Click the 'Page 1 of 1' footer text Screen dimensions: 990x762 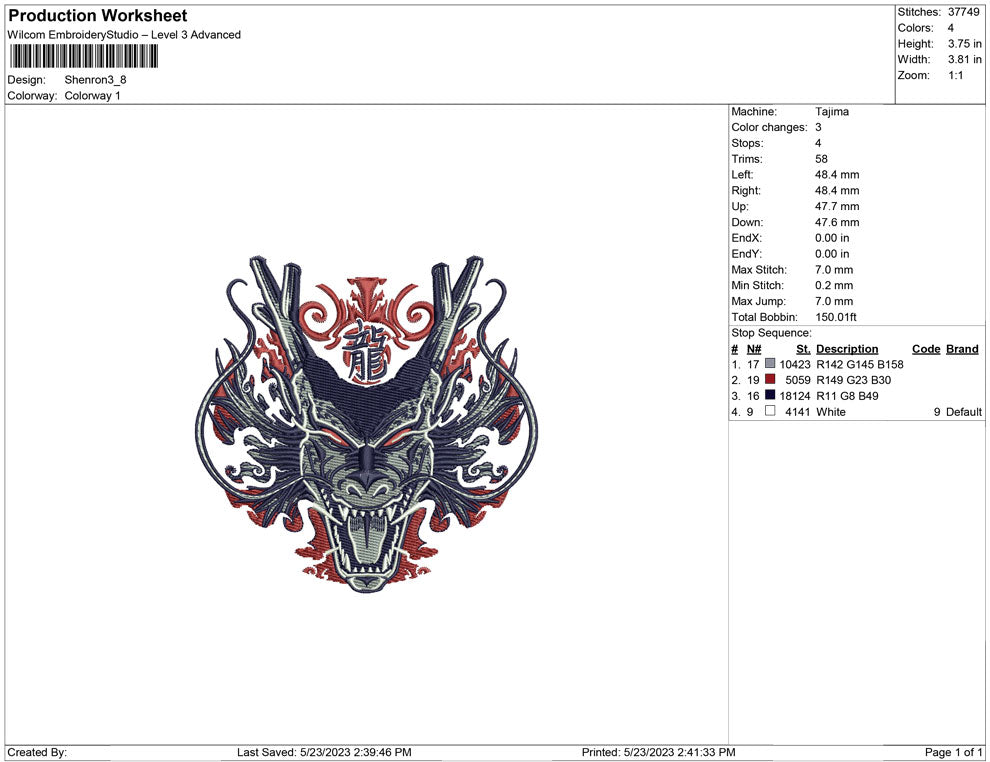(953, 752)
